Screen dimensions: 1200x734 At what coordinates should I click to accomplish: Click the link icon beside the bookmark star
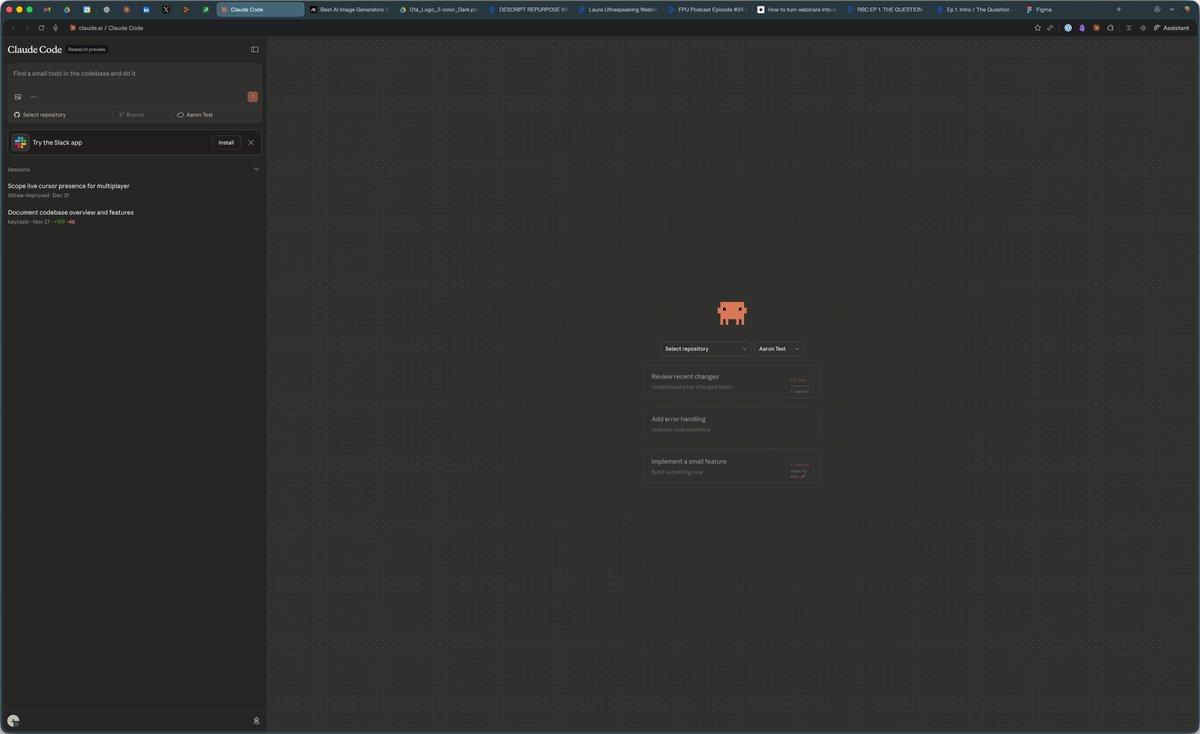pos(1050,28)
